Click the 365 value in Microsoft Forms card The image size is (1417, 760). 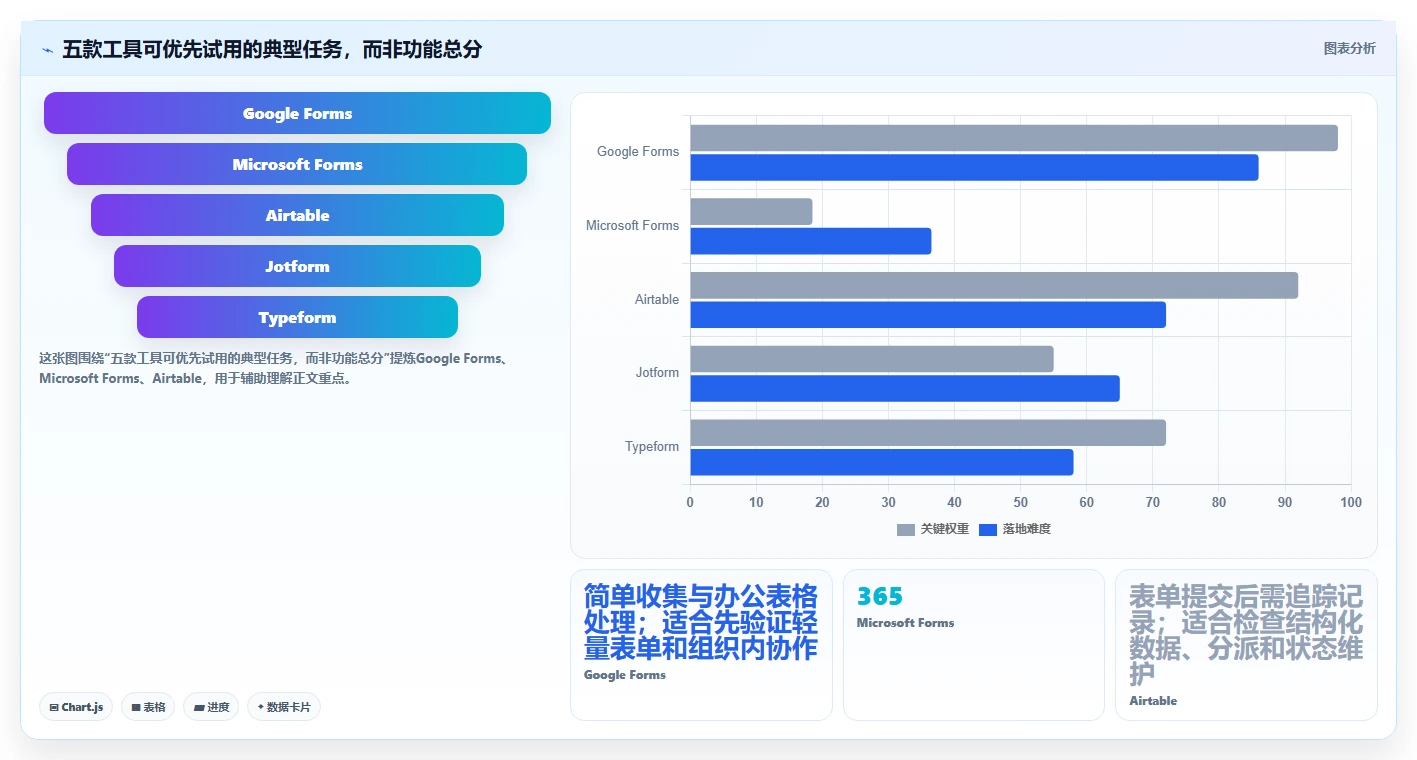coord(880,597)
